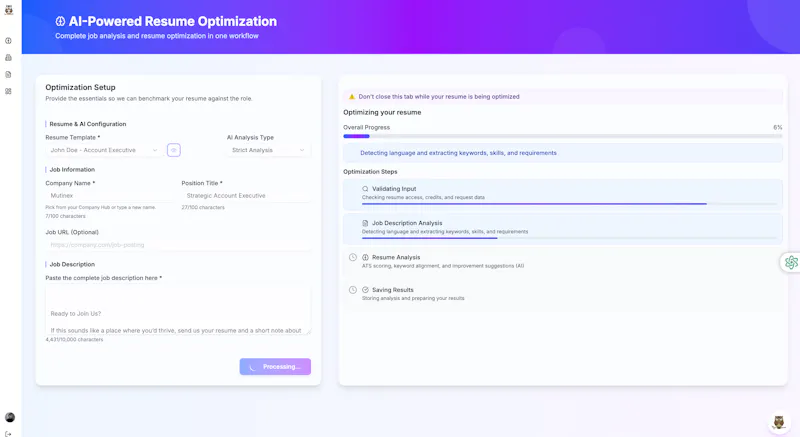
Task: Click the Job URL optional input field
Action: click(178, 245)
